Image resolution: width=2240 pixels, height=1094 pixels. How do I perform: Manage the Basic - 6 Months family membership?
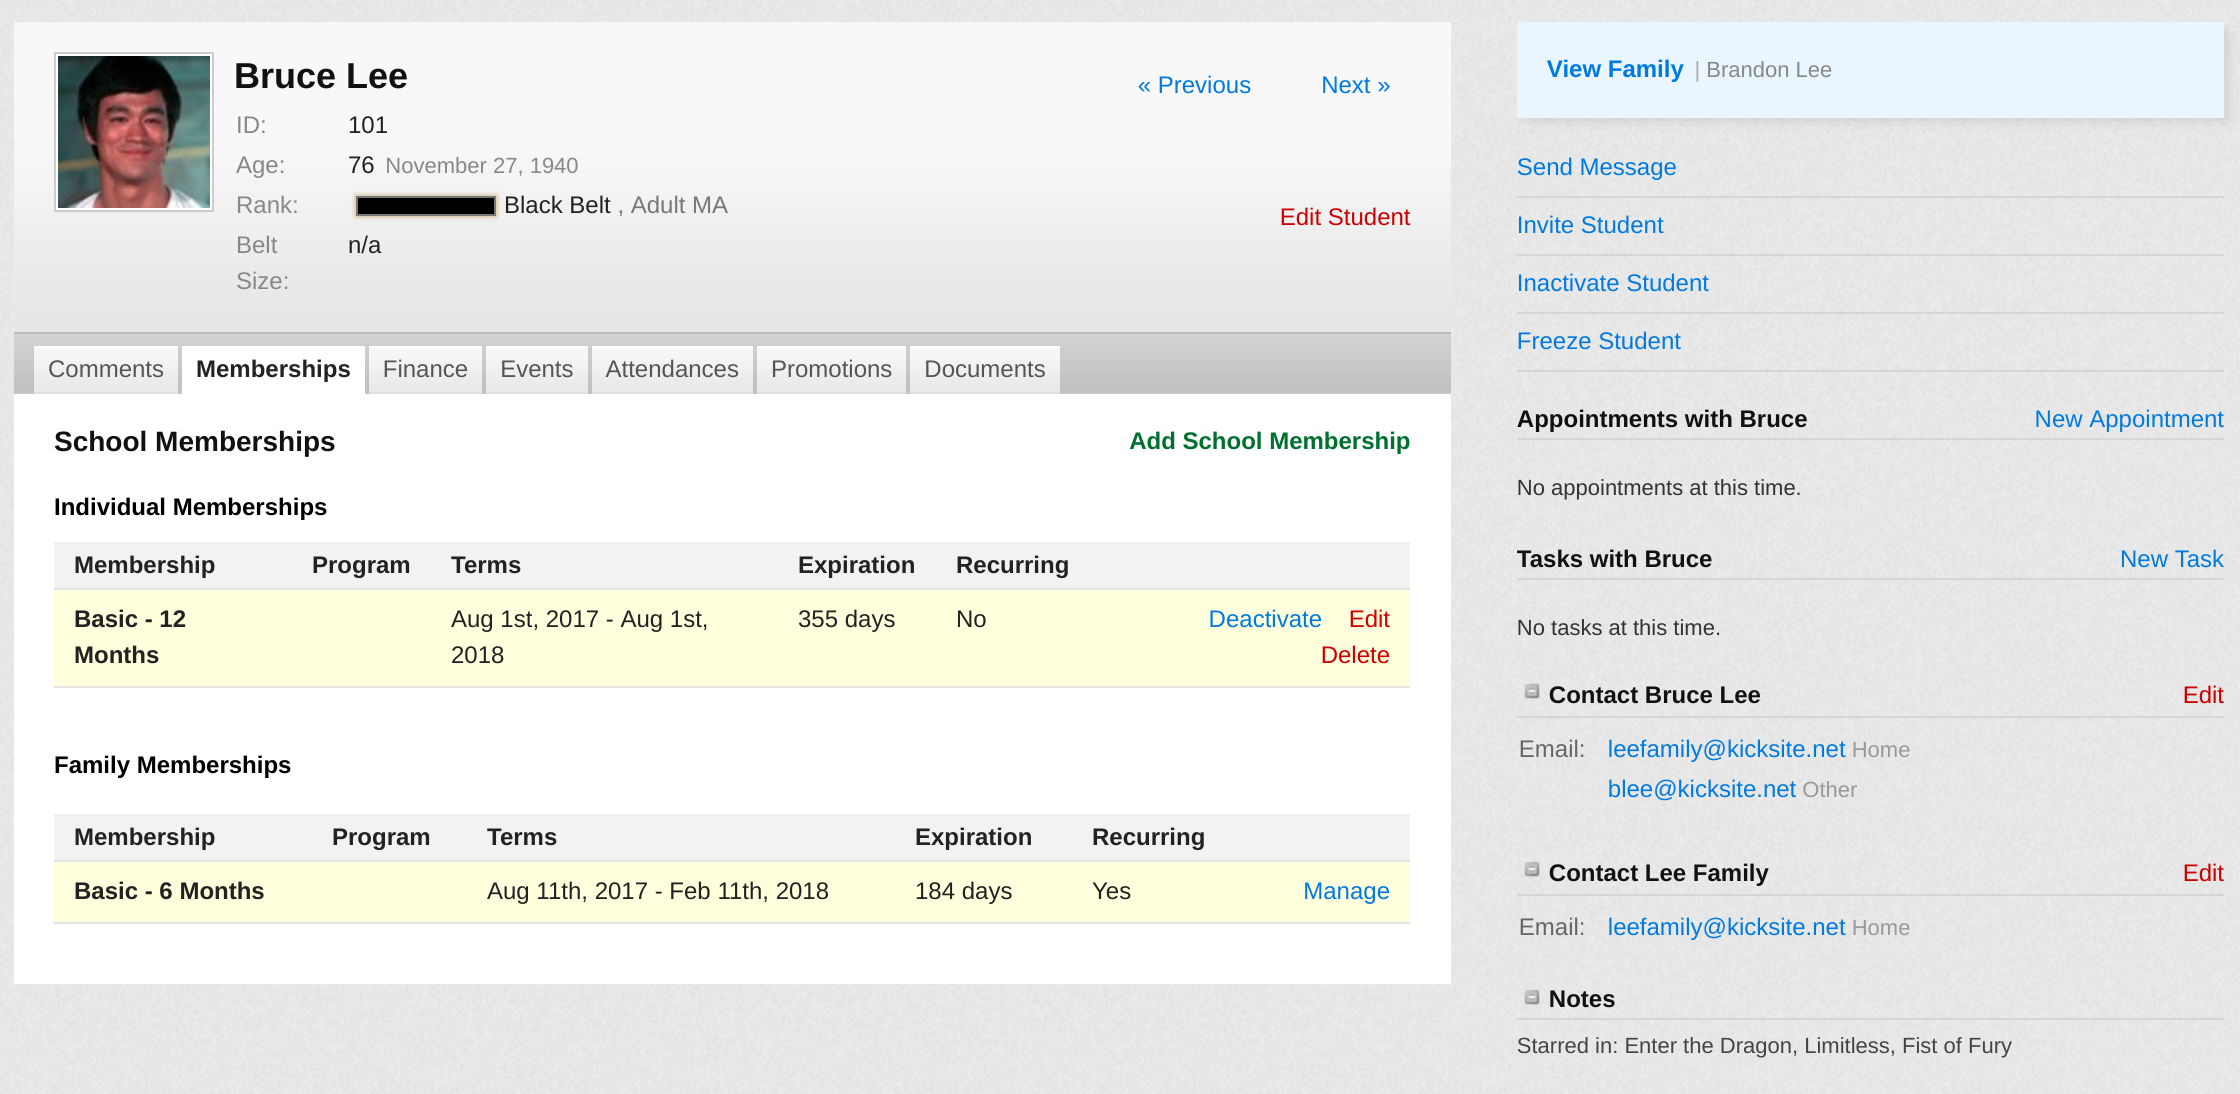pos(1345,891)
